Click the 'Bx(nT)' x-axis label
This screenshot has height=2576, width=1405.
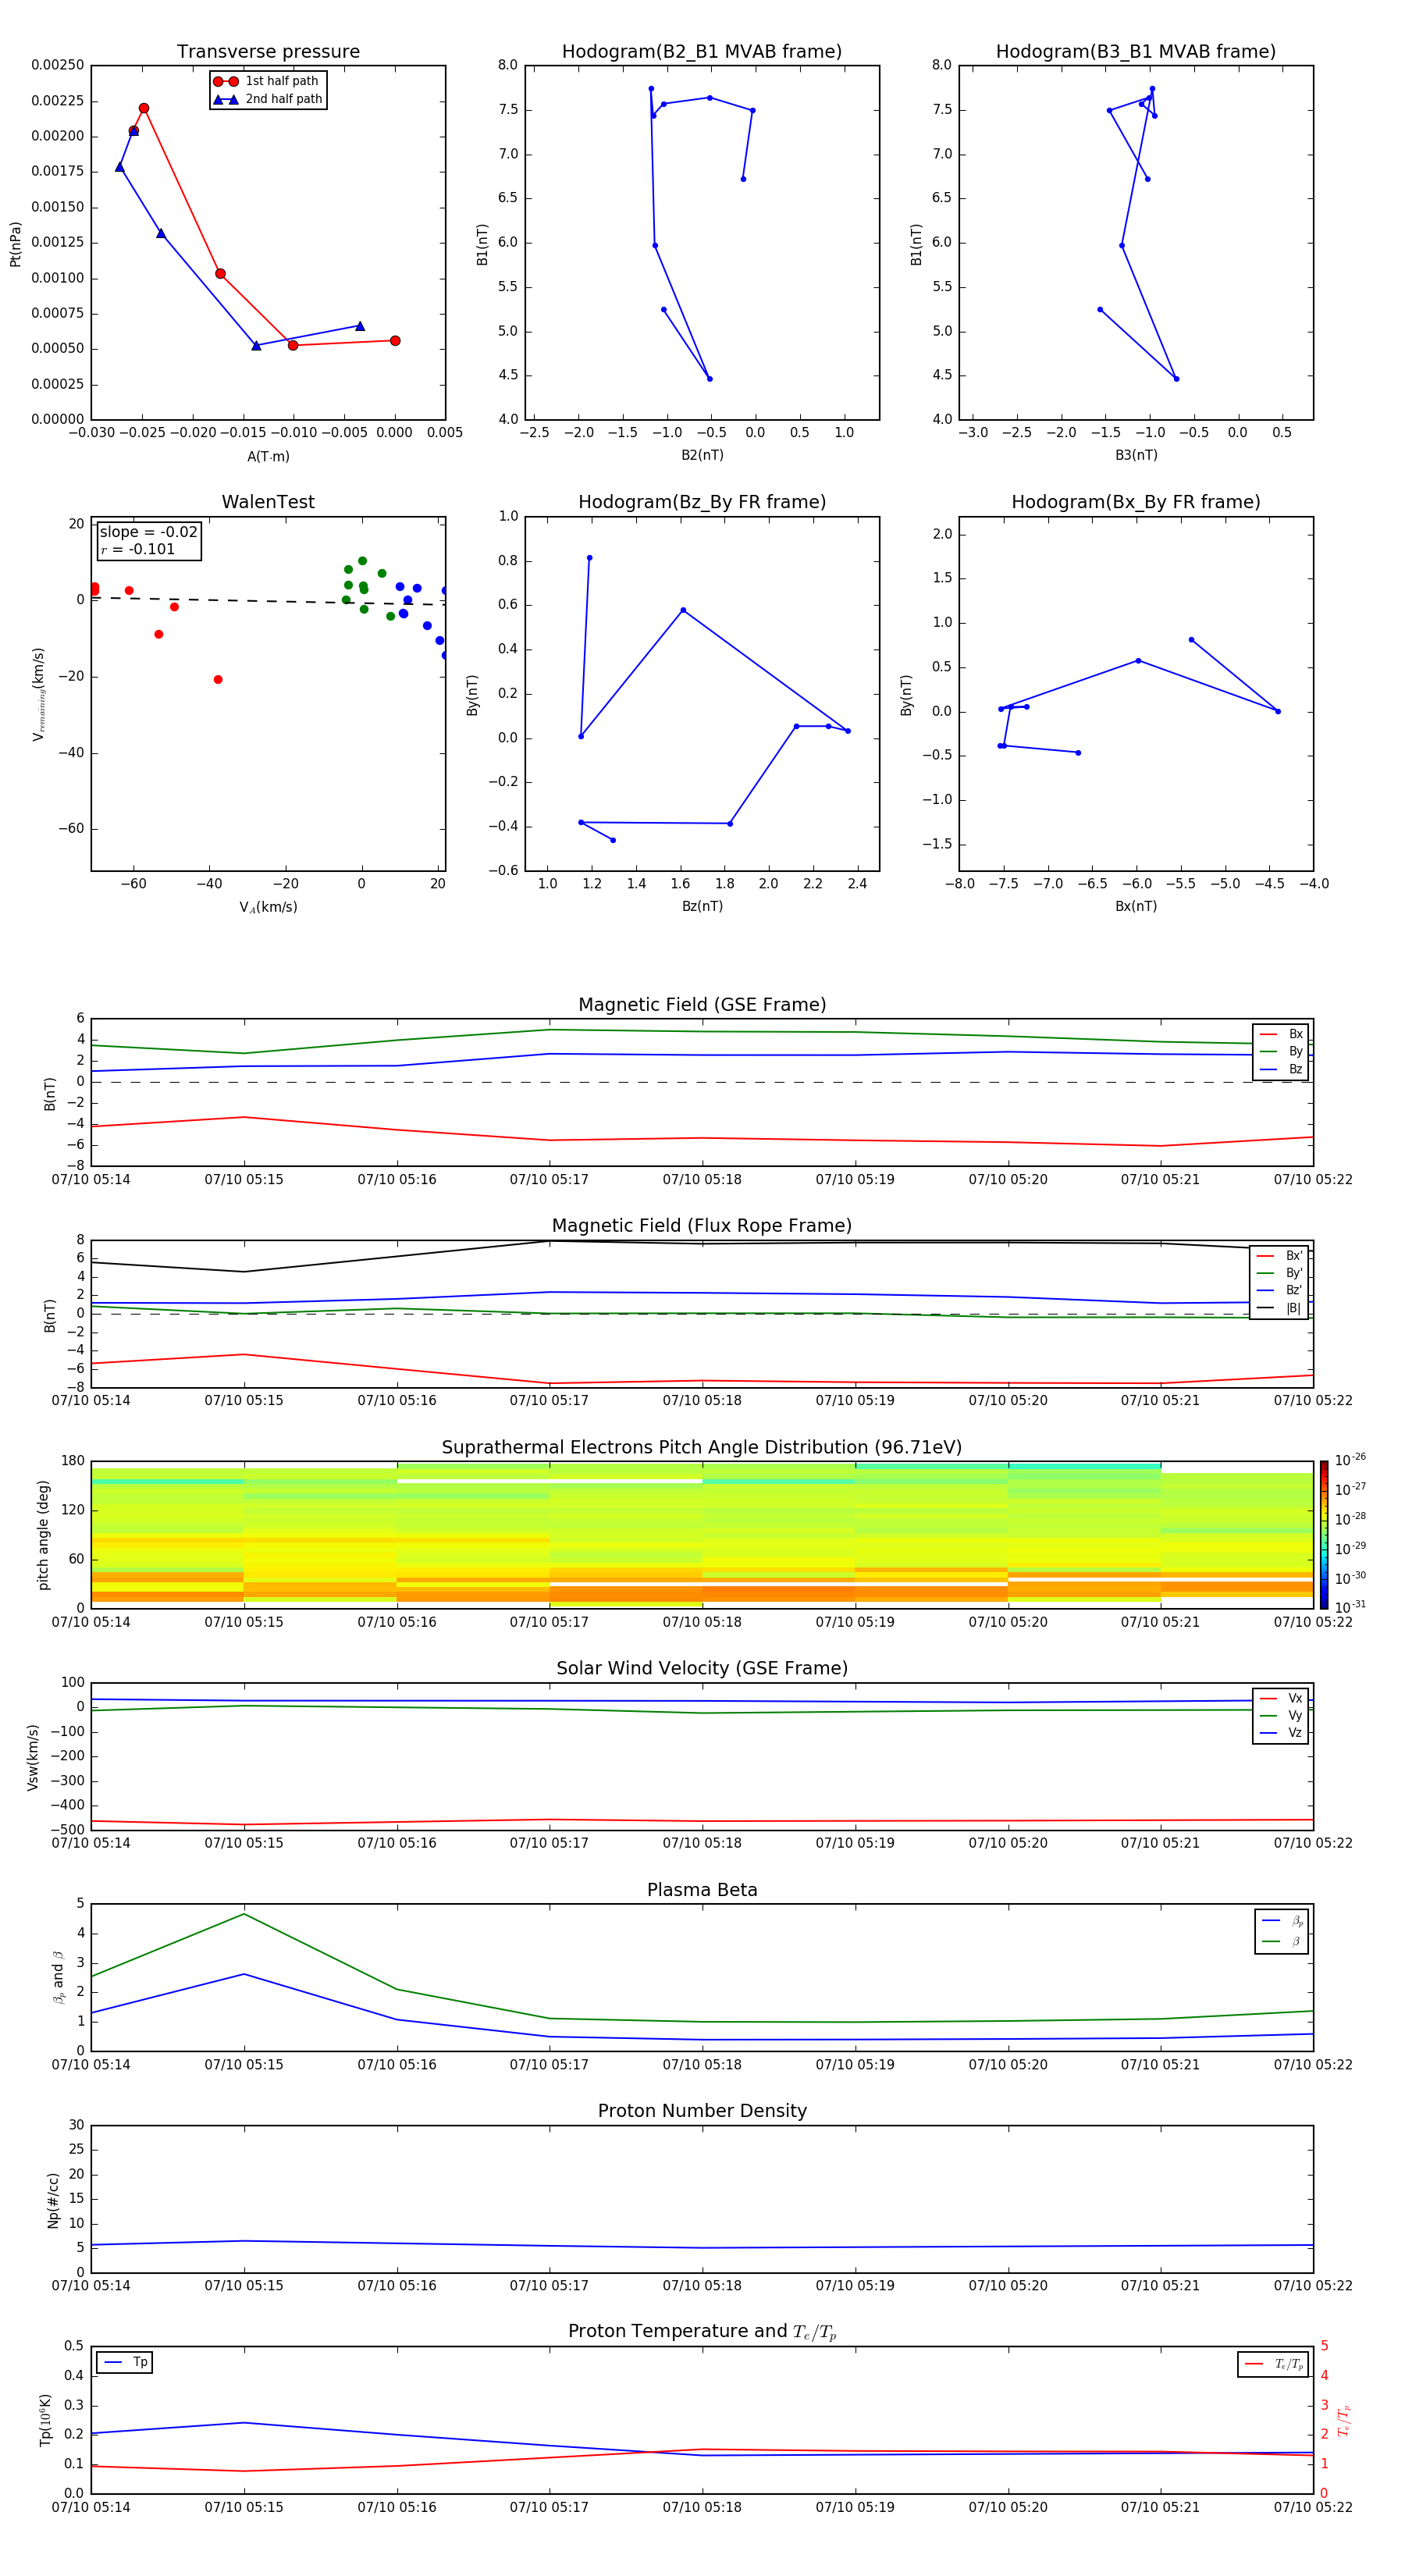(1136, 906)
